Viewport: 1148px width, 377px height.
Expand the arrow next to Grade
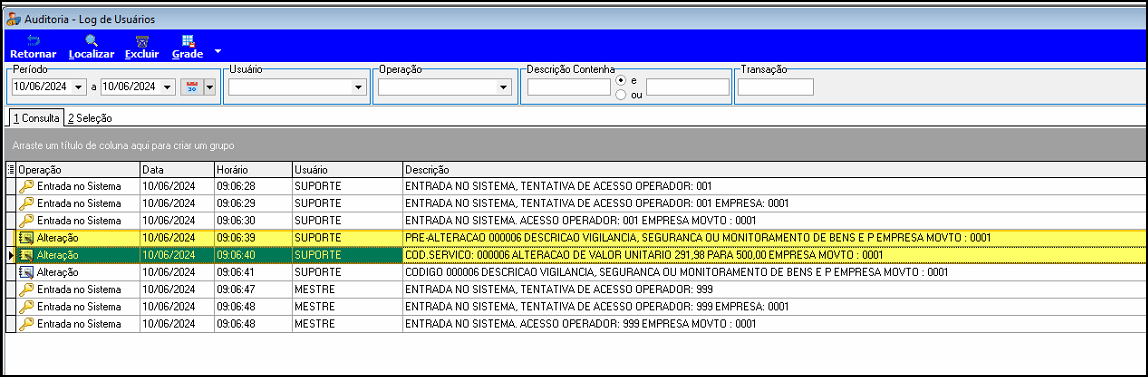[217, 52]
